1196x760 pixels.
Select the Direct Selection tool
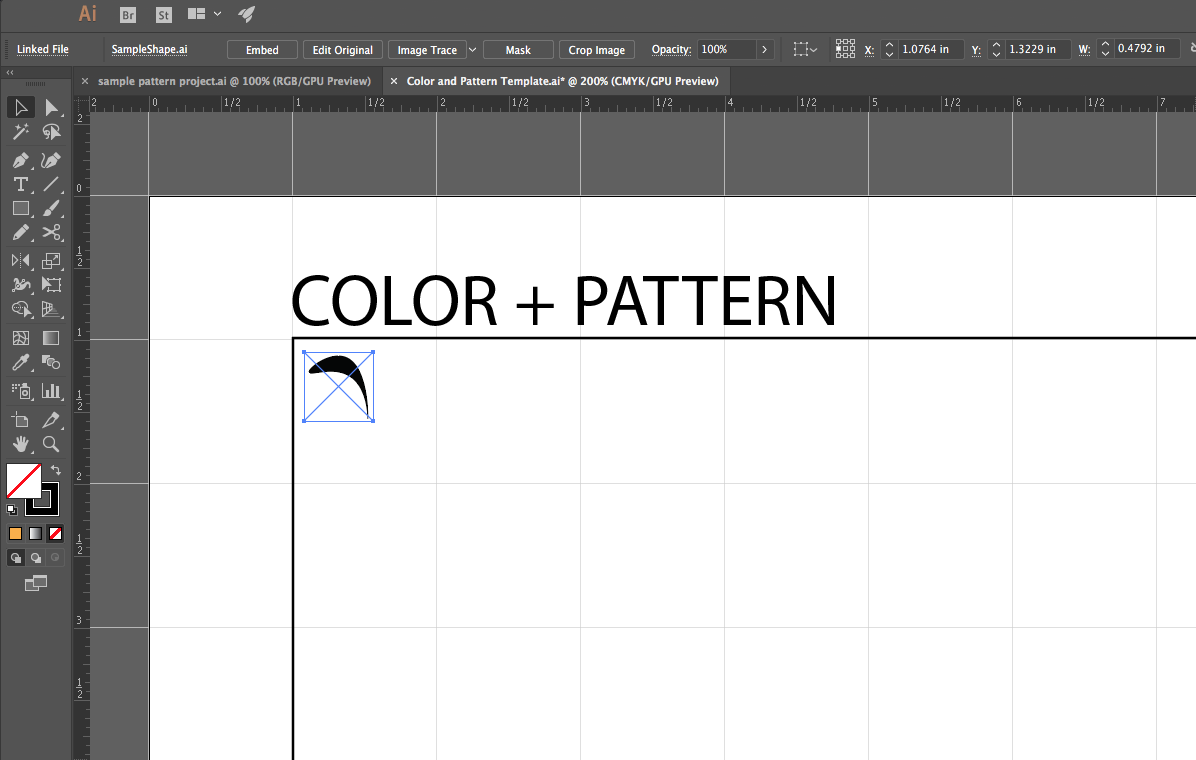pos(51,107)
